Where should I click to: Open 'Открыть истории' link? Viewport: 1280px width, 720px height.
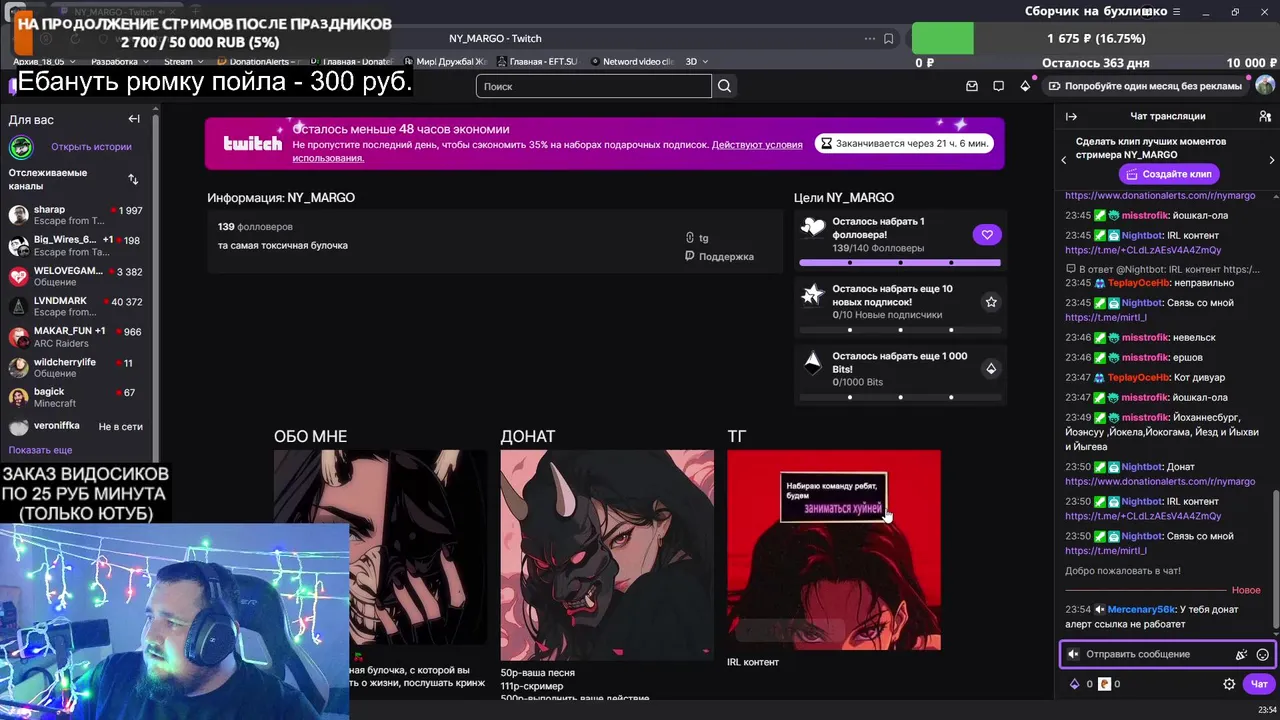click(91, 147)
